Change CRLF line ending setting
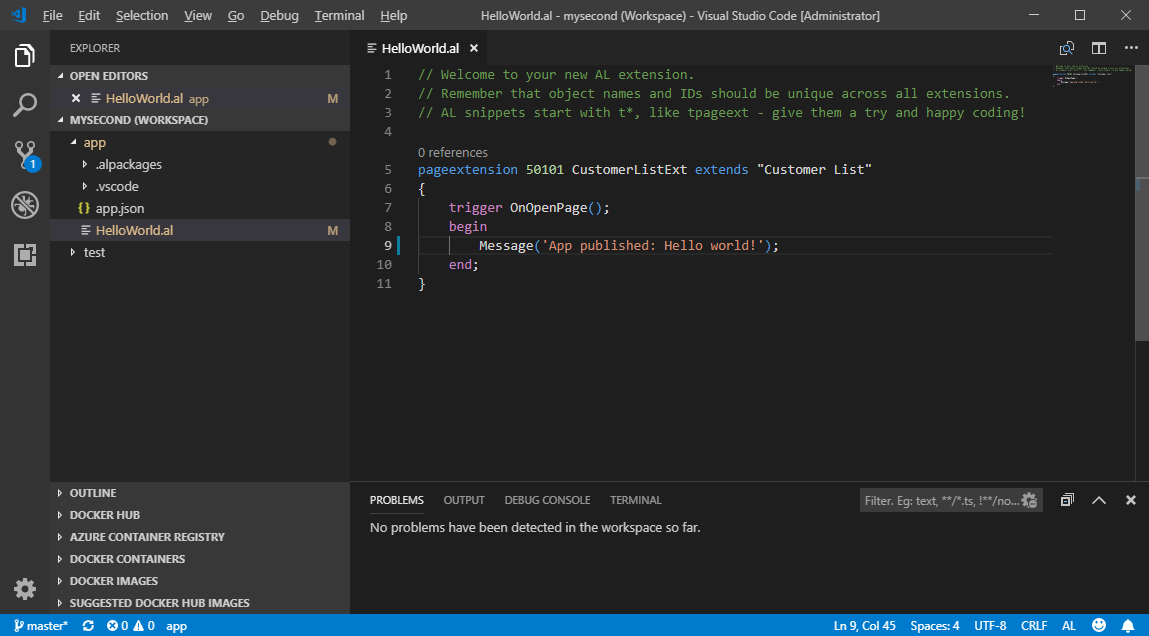This screenshot has width=1149, height=636. pyautogui.click(x=1034, y=626)
